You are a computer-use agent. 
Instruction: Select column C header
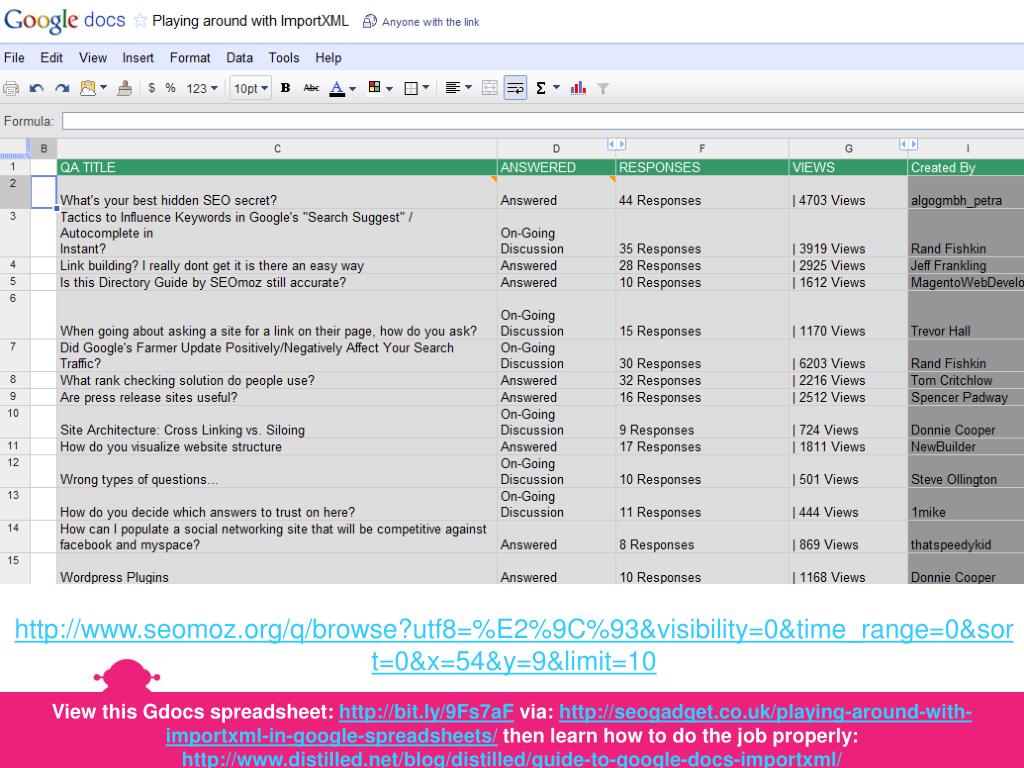(x=277, y=148)
